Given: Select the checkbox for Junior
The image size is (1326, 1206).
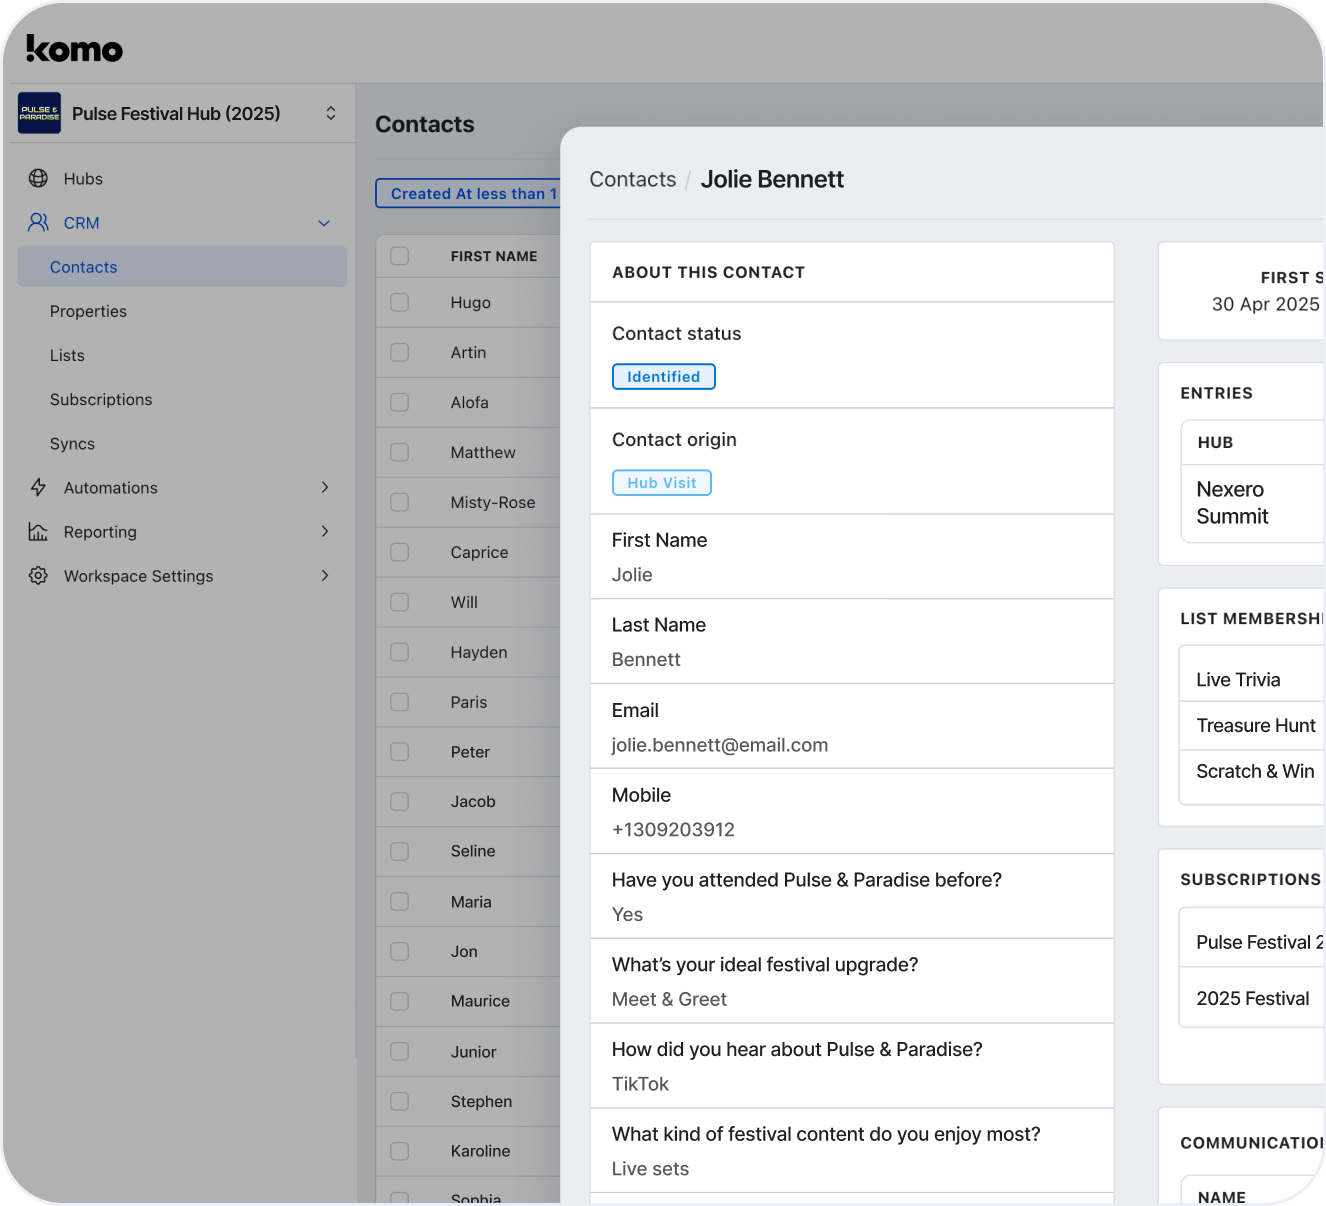Looking at the screenshot, I should (x=400, y=1051).
